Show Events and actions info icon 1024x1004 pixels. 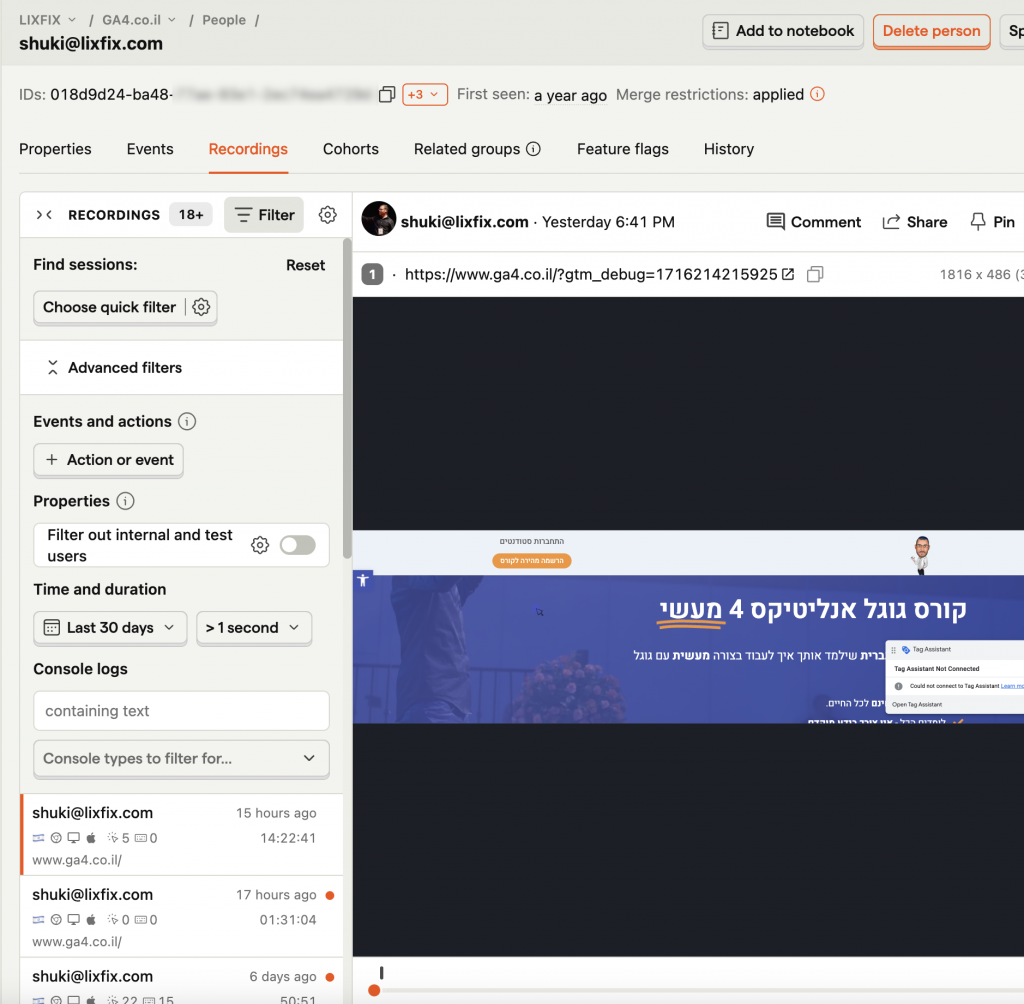coord(187,421)
